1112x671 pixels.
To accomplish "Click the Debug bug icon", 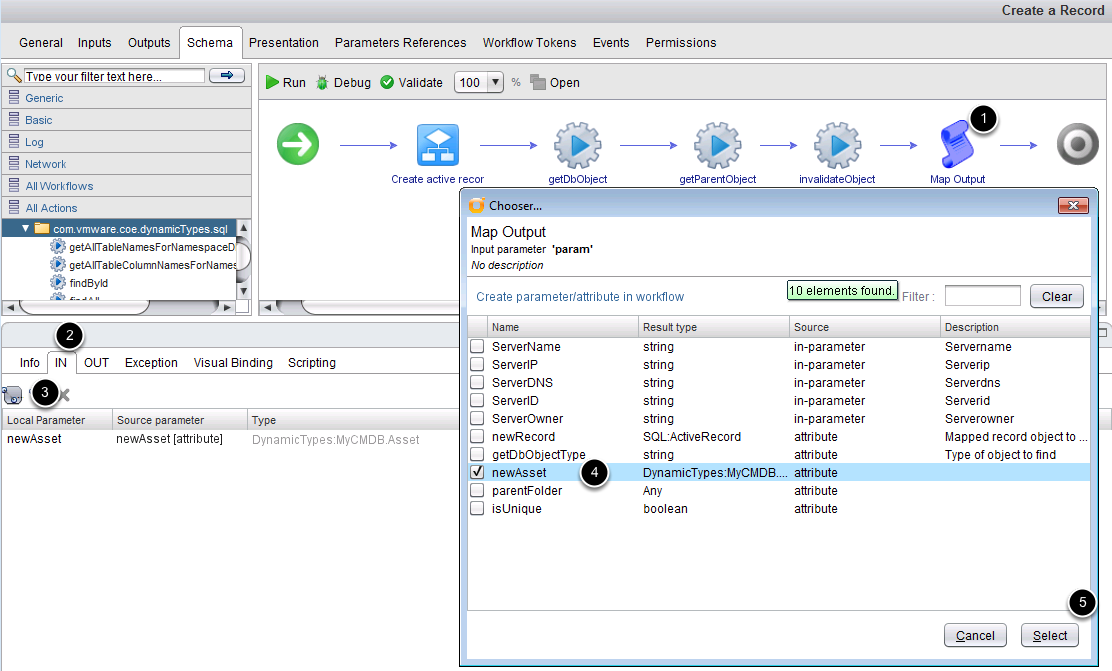I will [322, 82].
